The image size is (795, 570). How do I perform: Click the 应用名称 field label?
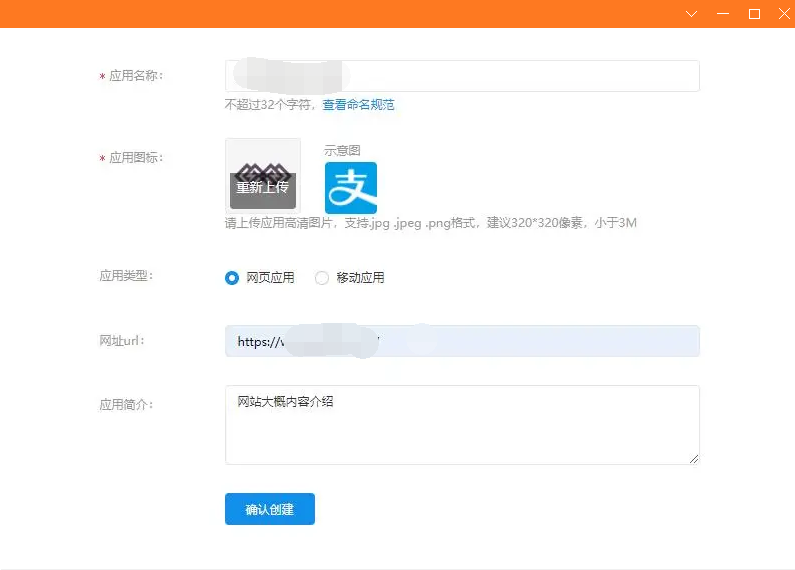pos(135,76)
